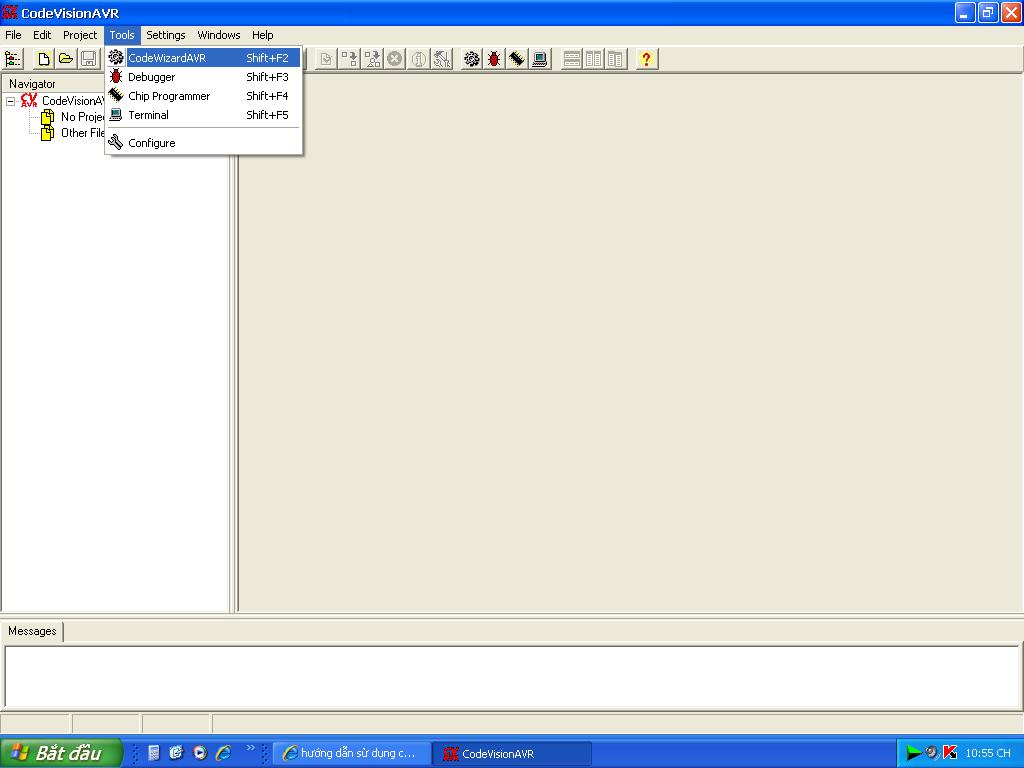Choose Terminal from the Tools menu
The width and height of the screenshot is (1024, 768).
click(203, 114)
